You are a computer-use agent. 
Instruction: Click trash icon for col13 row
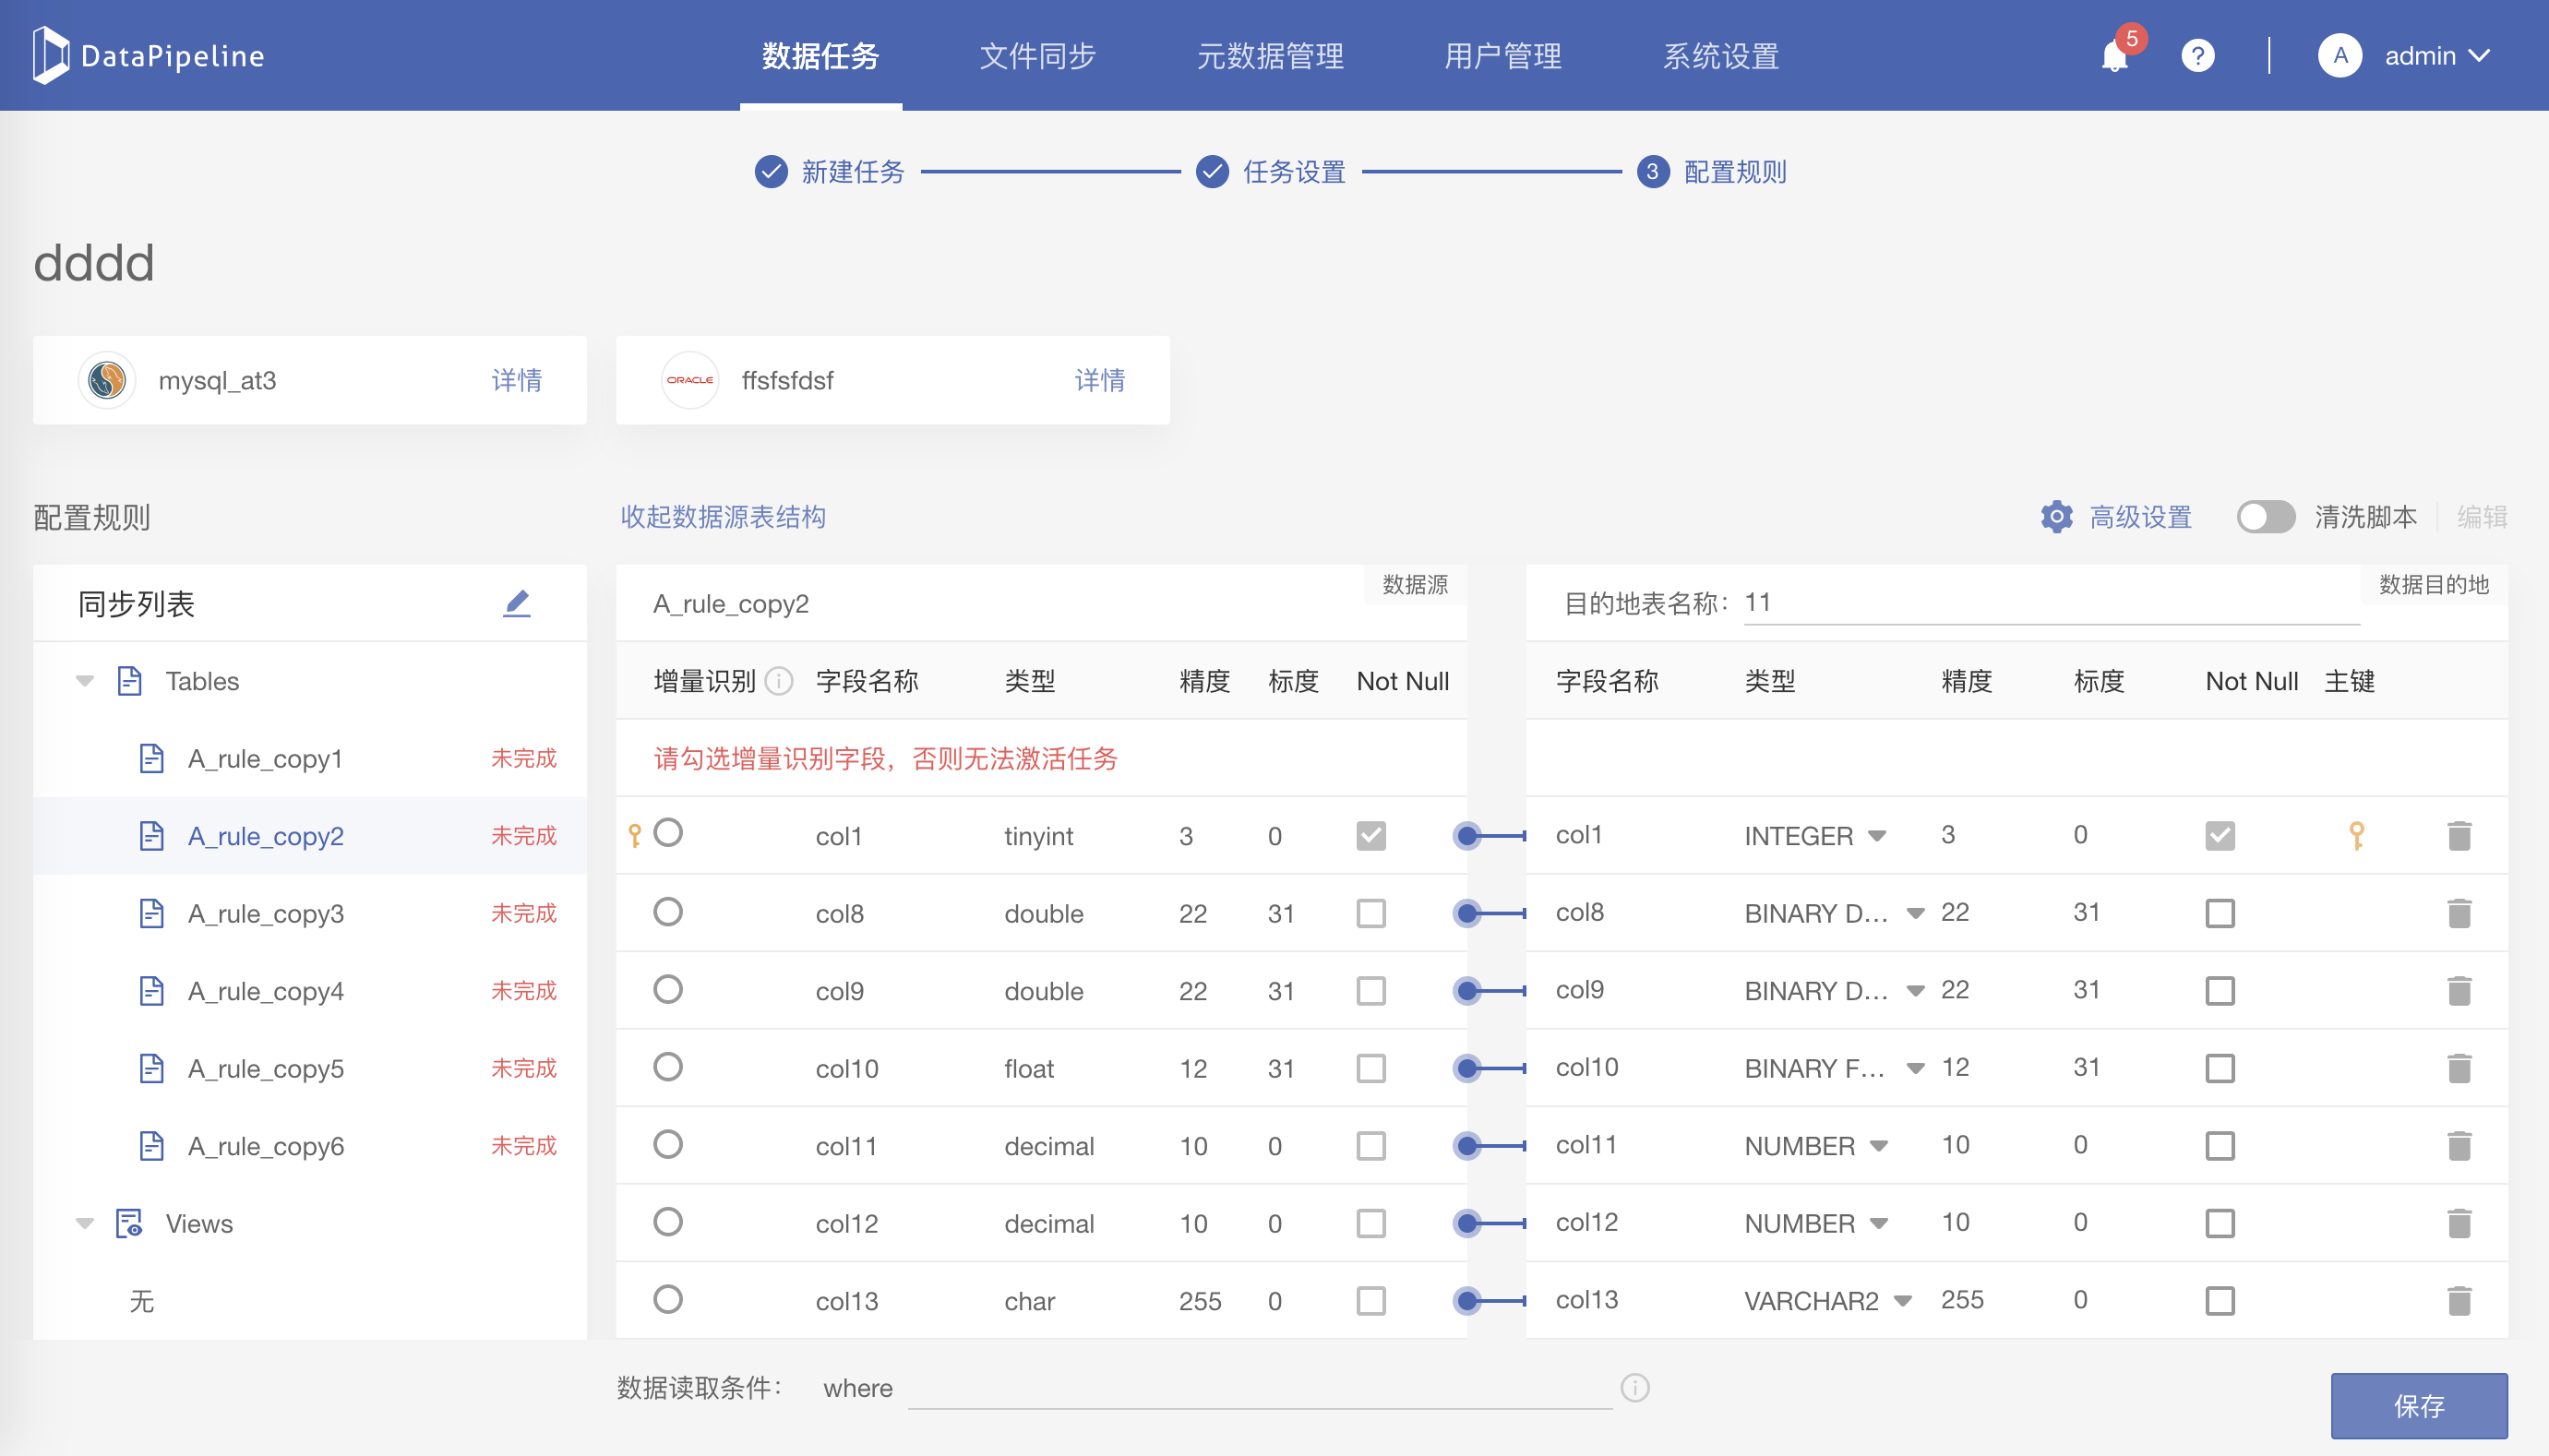pos(2459,1301)
